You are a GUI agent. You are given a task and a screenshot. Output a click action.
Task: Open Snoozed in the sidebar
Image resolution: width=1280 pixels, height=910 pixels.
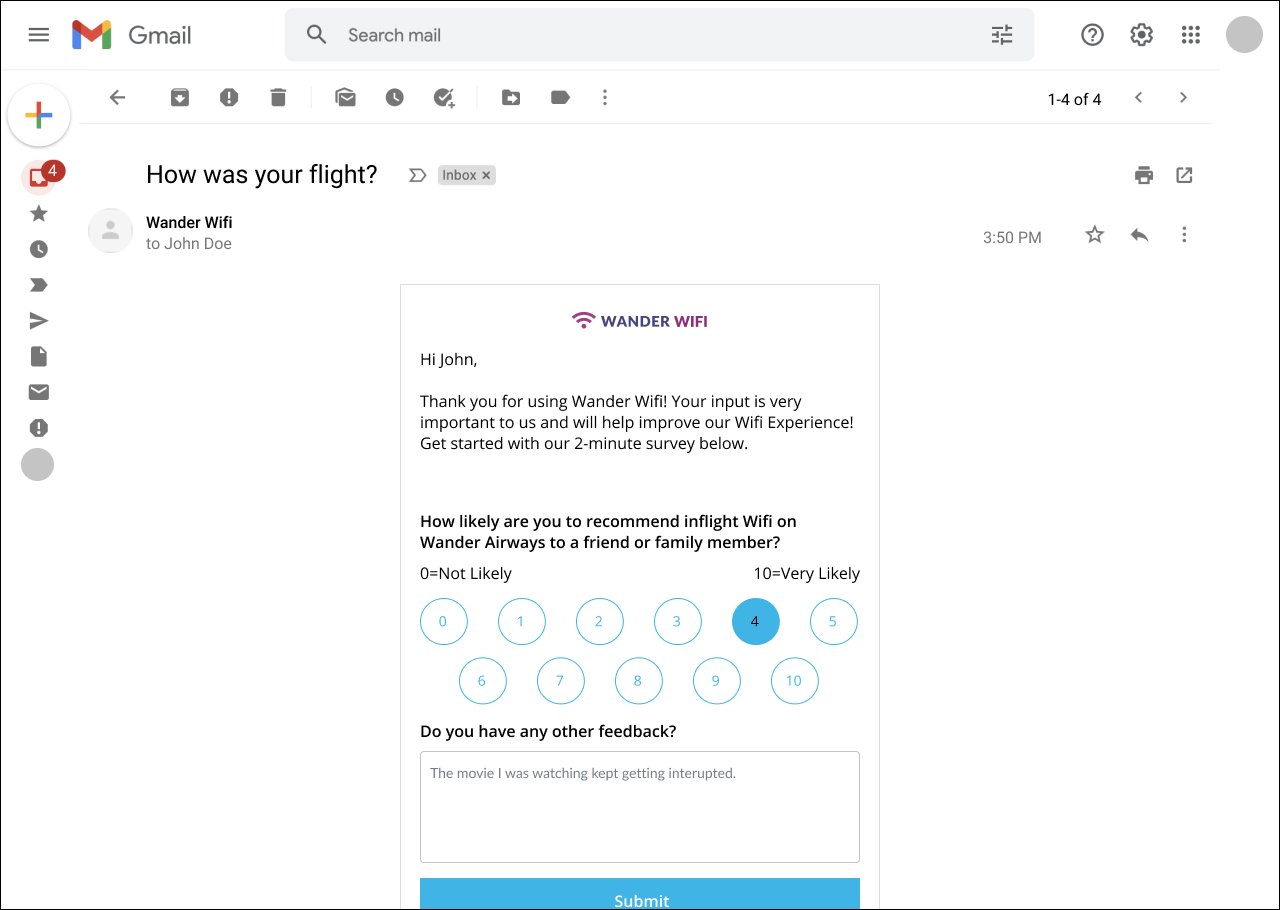pyautogui.click(x=39, y=249)
